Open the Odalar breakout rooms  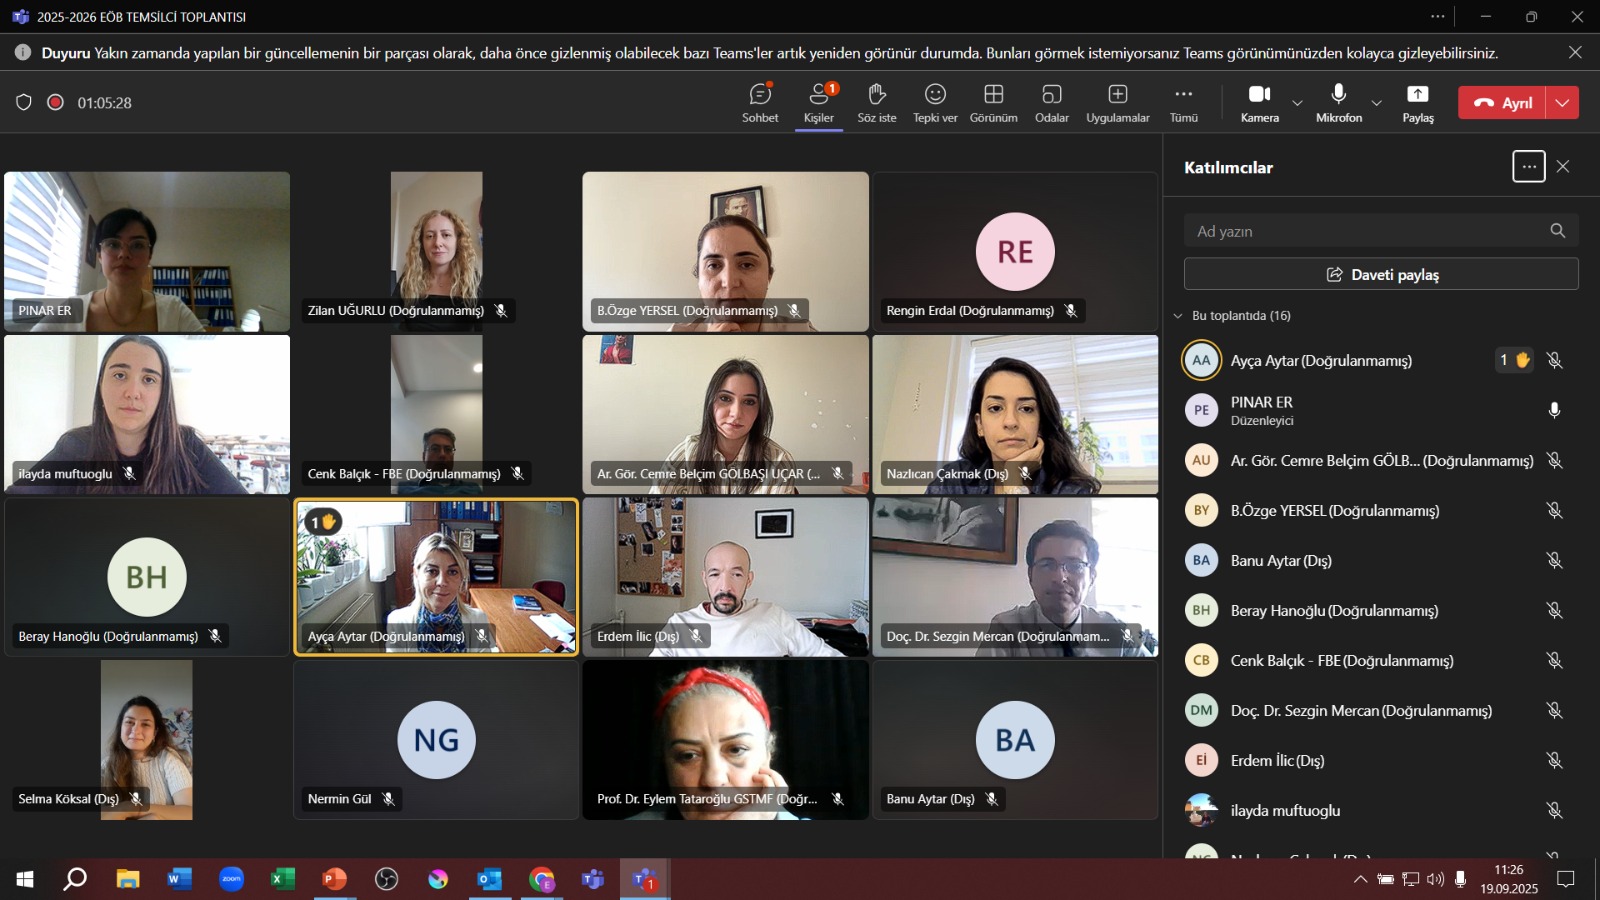1051,102
